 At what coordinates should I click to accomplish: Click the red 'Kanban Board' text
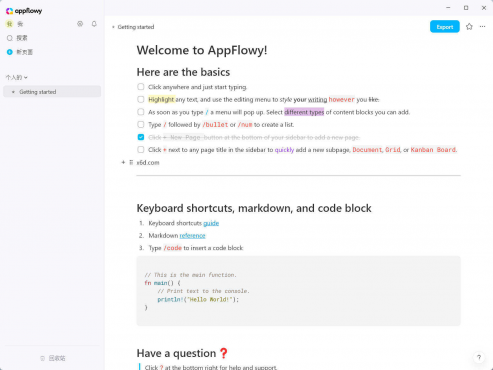(x=433, y=150)
